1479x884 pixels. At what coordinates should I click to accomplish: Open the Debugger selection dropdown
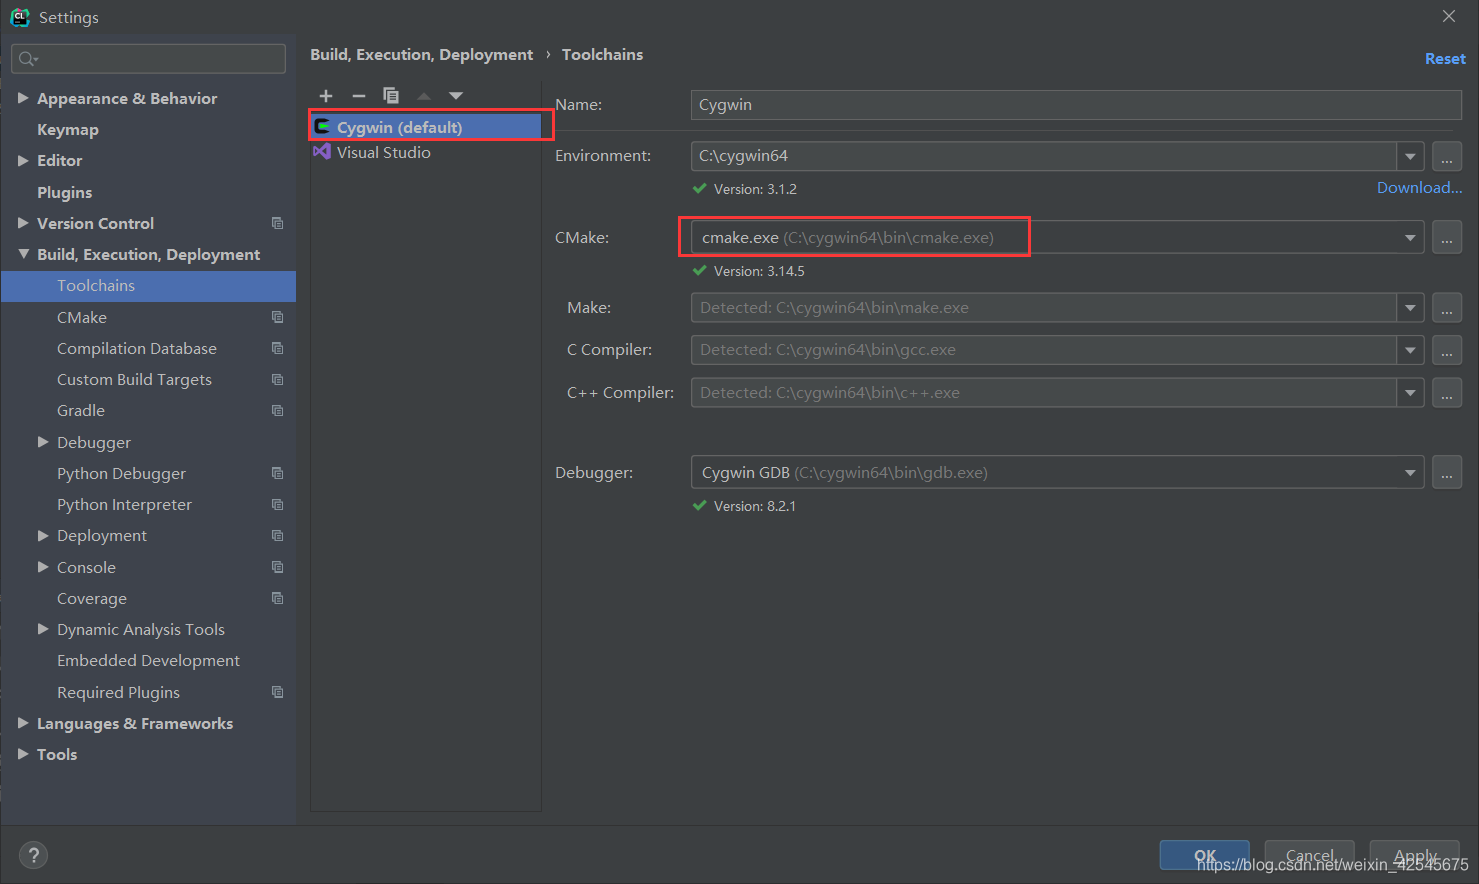1409,472
